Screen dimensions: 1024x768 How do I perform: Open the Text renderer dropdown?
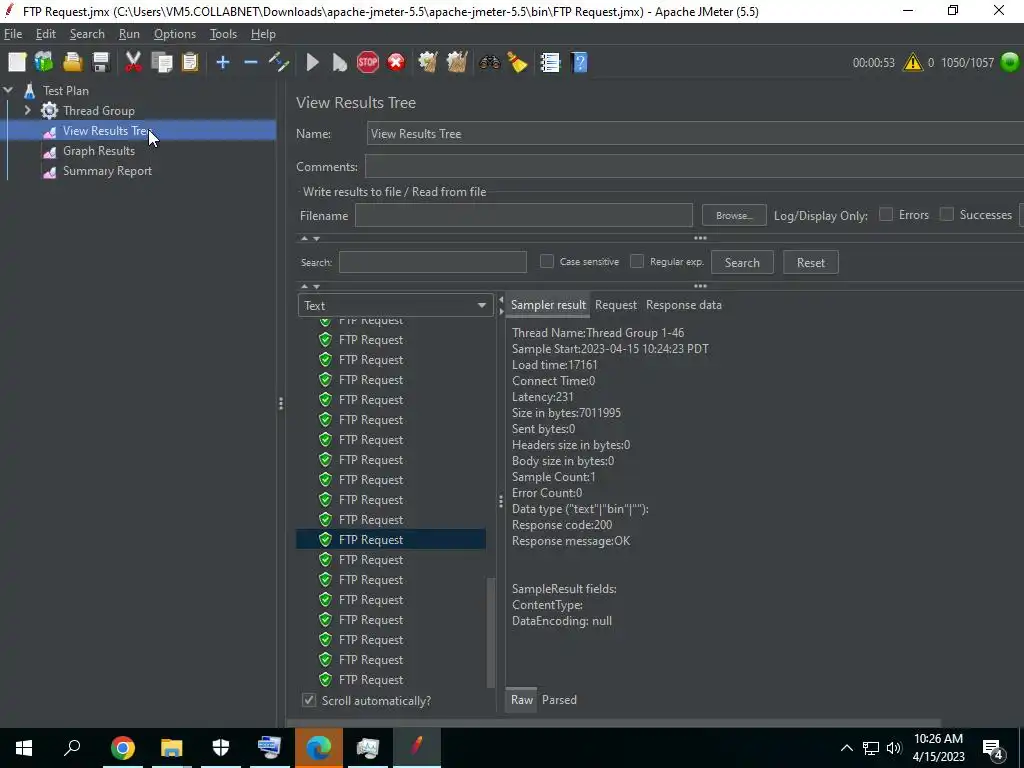coord(394,306)
